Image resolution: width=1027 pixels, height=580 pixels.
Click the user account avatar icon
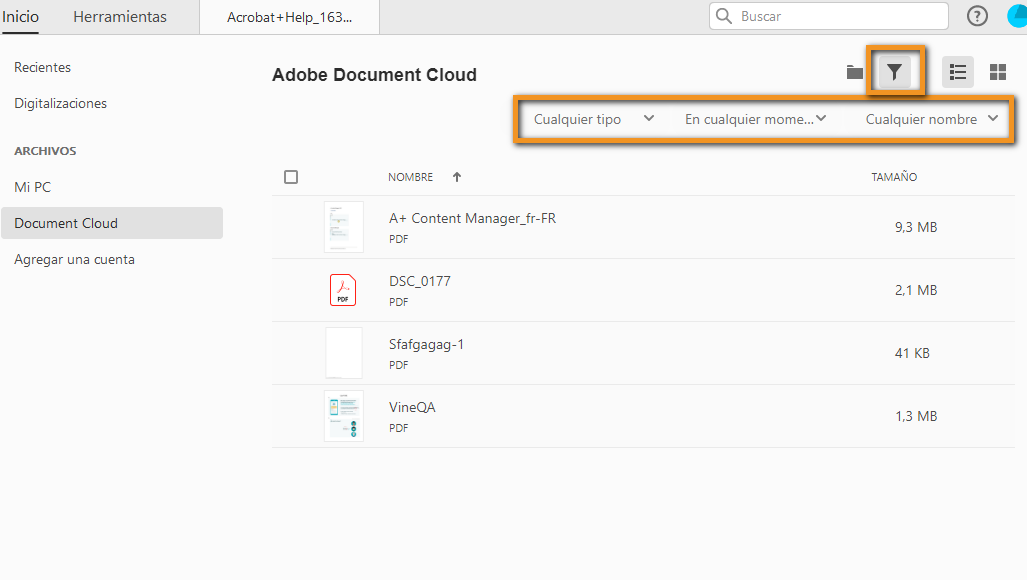pos(1017,16)
